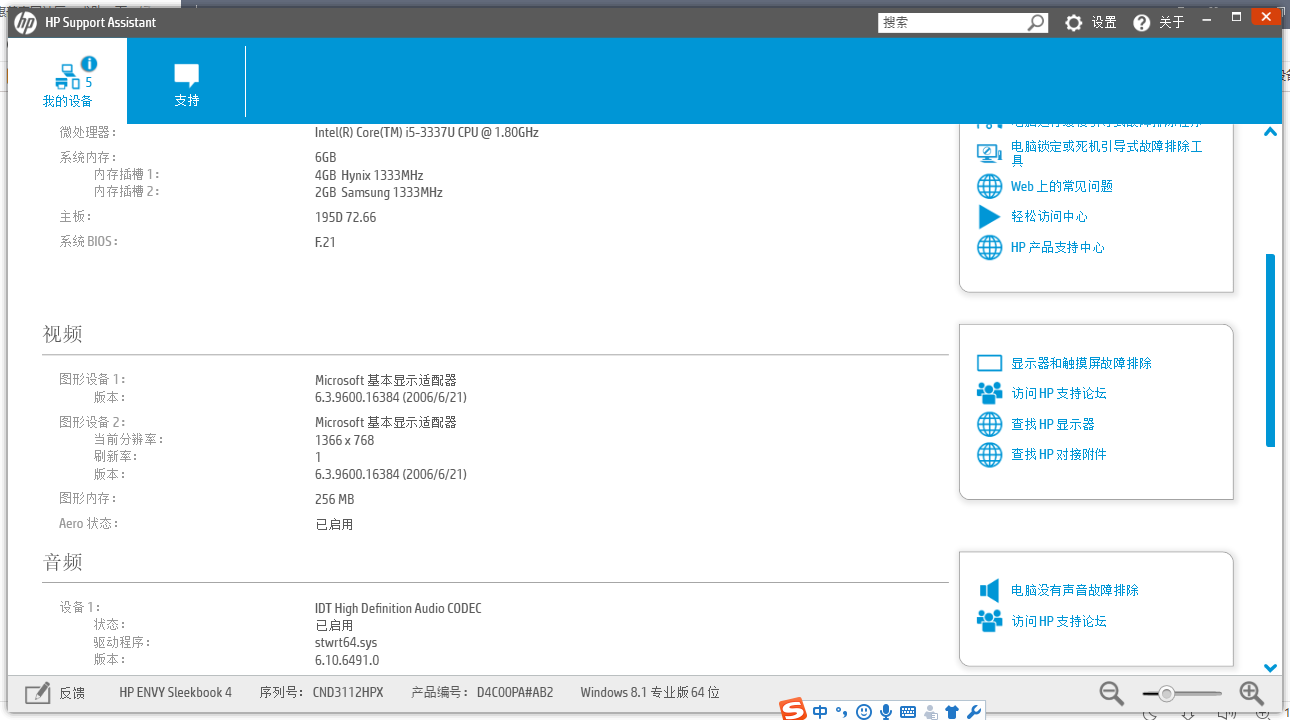Viewport: 1290px width, 720px height.
Task: Click the Sogou S logo on IME bar
Action: (x=793, y=711)
